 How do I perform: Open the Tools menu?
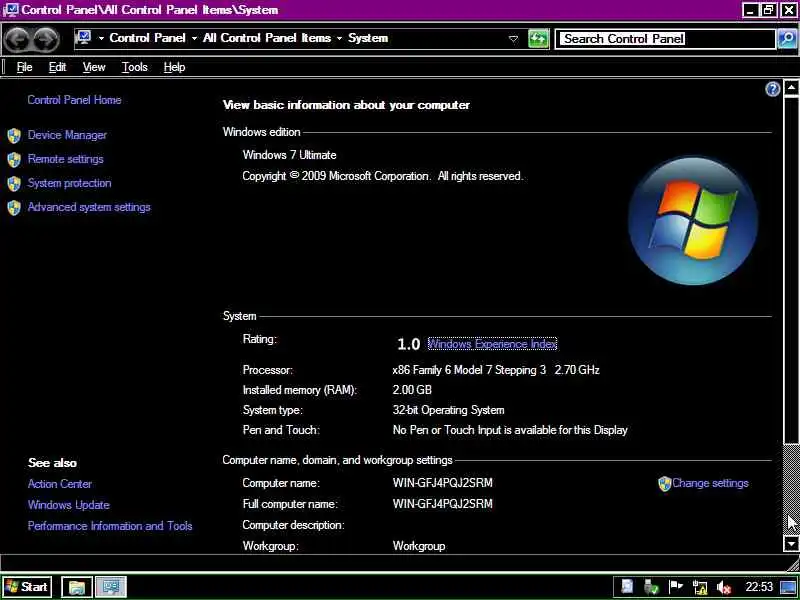135,67
